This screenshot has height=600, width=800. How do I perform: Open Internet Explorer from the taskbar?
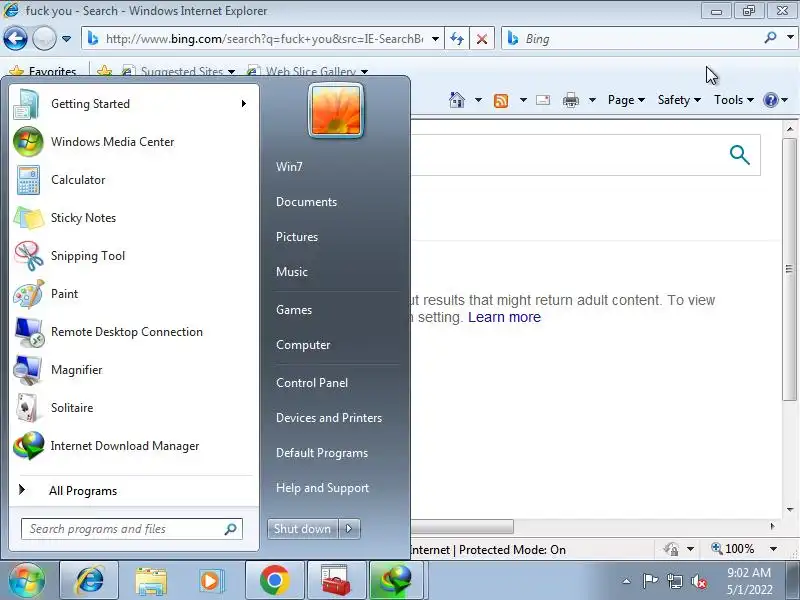click(90, 580)
